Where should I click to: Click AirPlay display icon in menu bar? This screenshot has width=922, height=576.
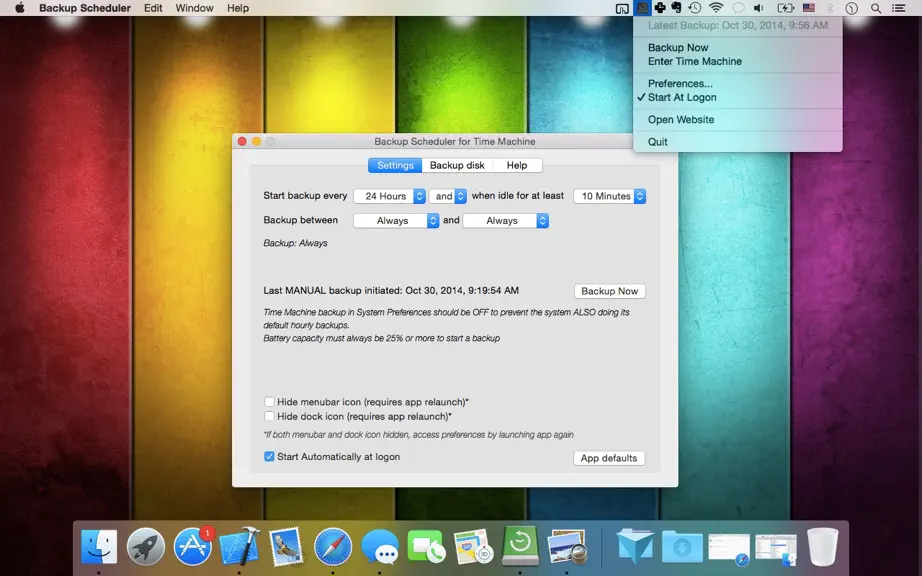pos(622,8)
